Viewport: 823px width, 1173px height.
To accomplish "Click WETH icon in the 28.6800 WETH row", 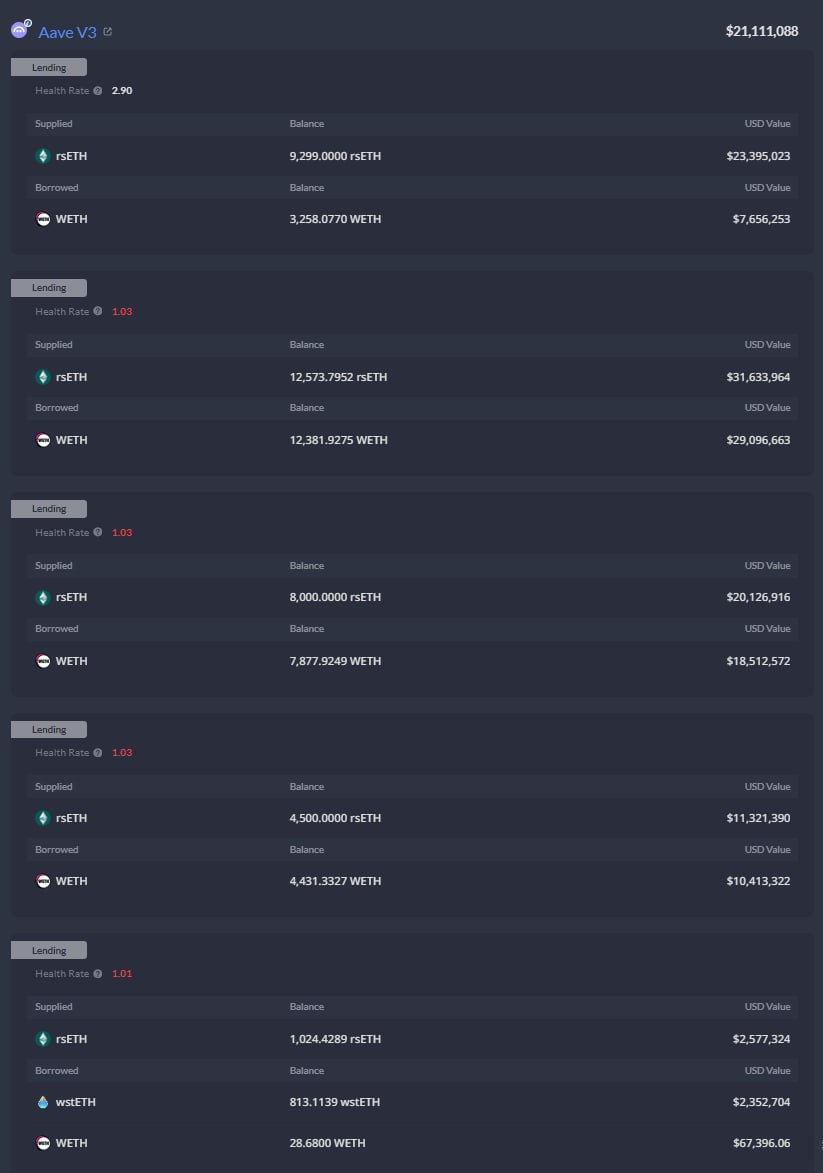I will point(43,1143).
